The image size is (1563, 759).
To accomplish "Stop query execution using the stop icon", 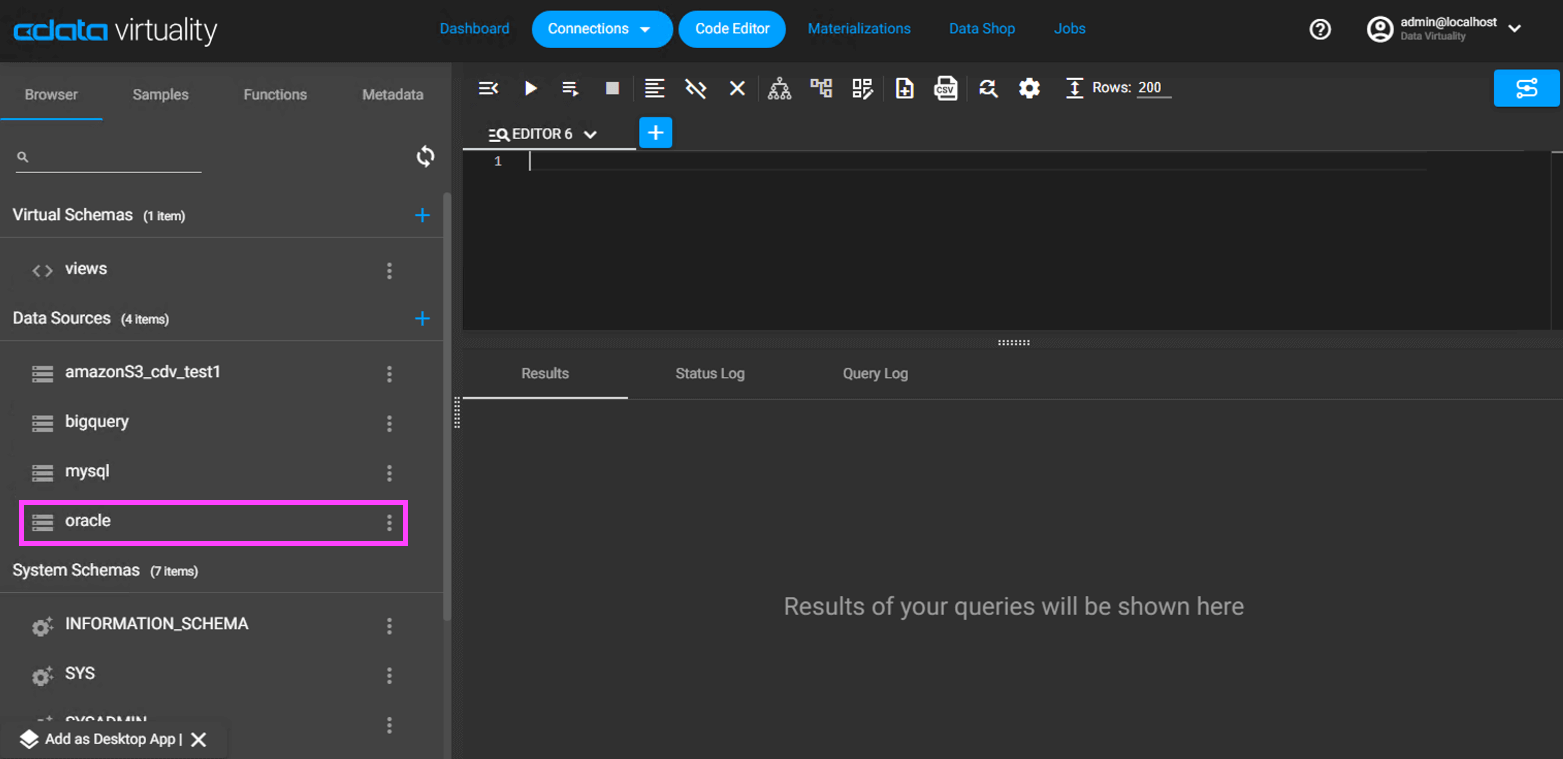I will click(611, 88).
